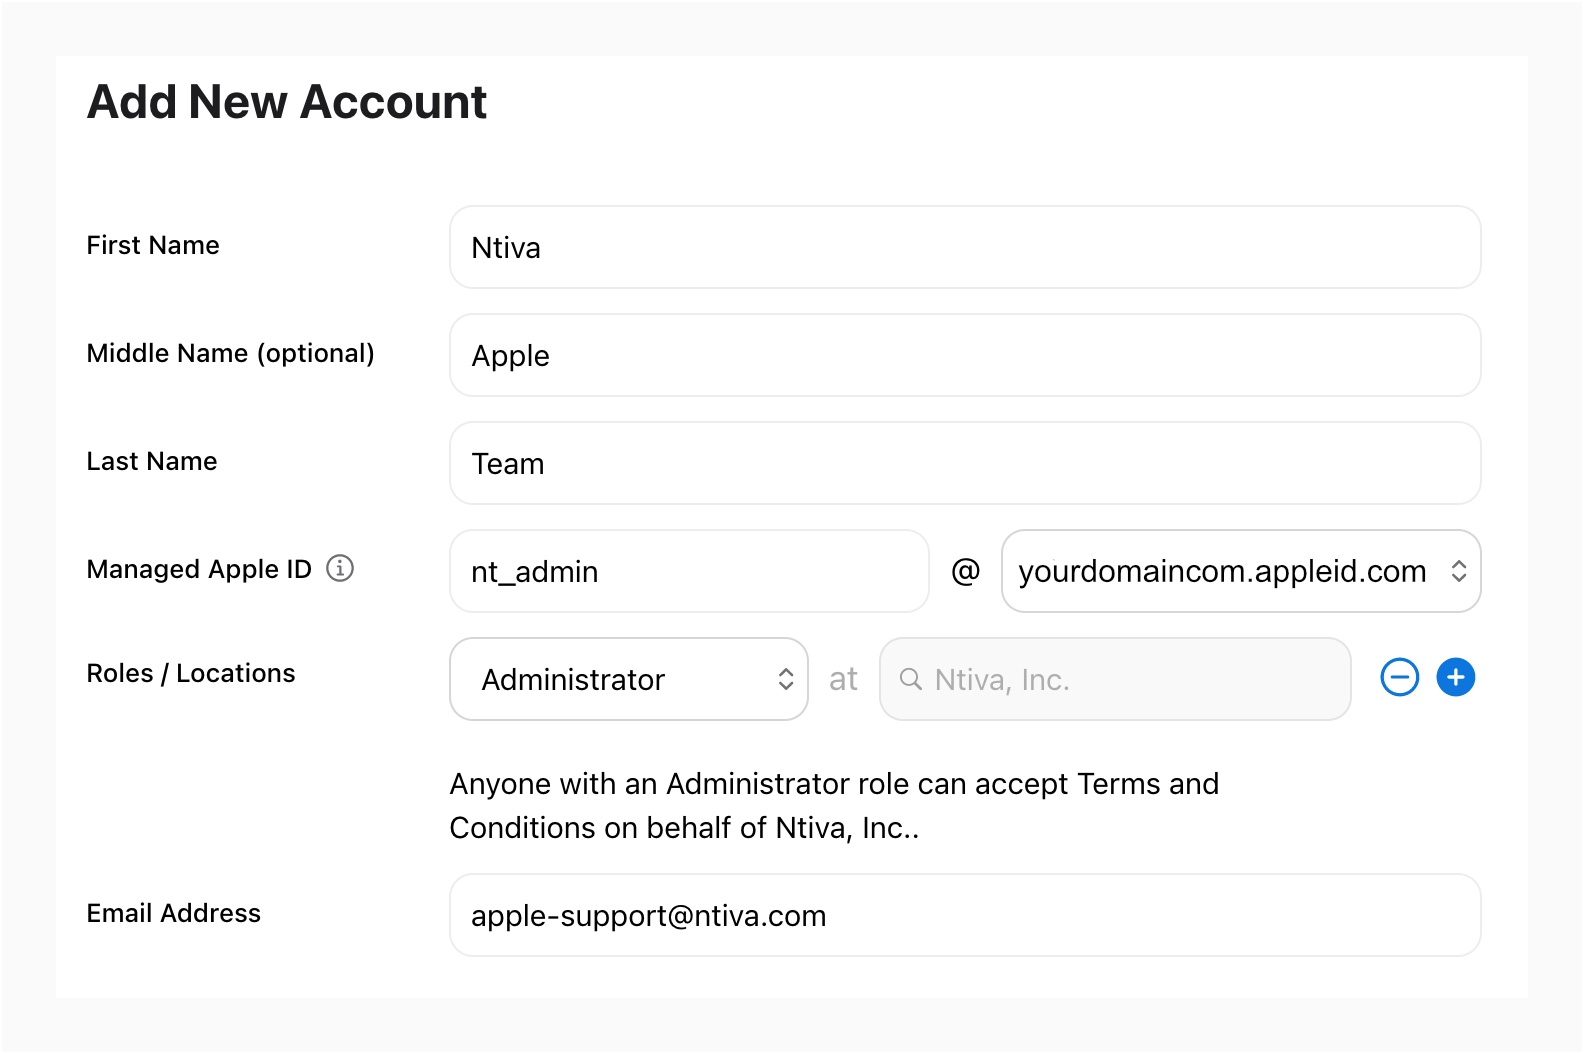
Task: Click the Middle Name (optional) label
Action: pyautogui.click(x=231, y=353)
